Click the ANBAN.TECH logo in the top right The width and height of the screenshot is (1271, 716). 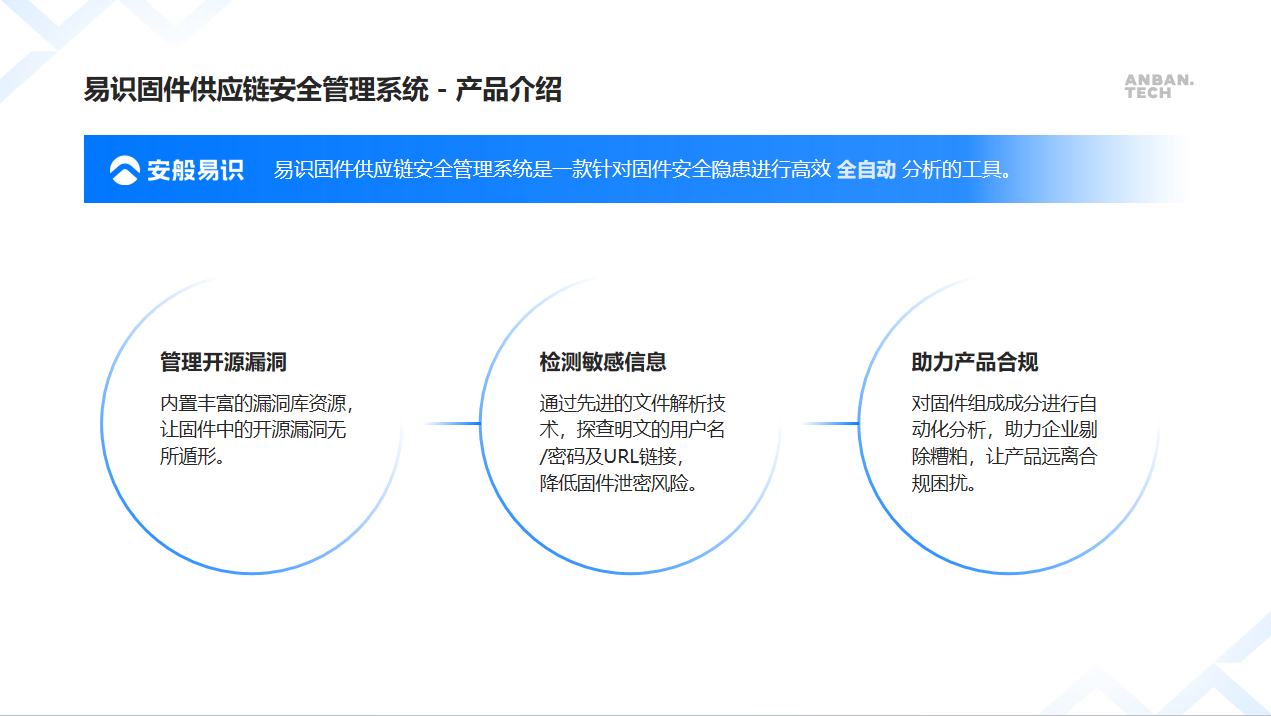[1159, 86]
